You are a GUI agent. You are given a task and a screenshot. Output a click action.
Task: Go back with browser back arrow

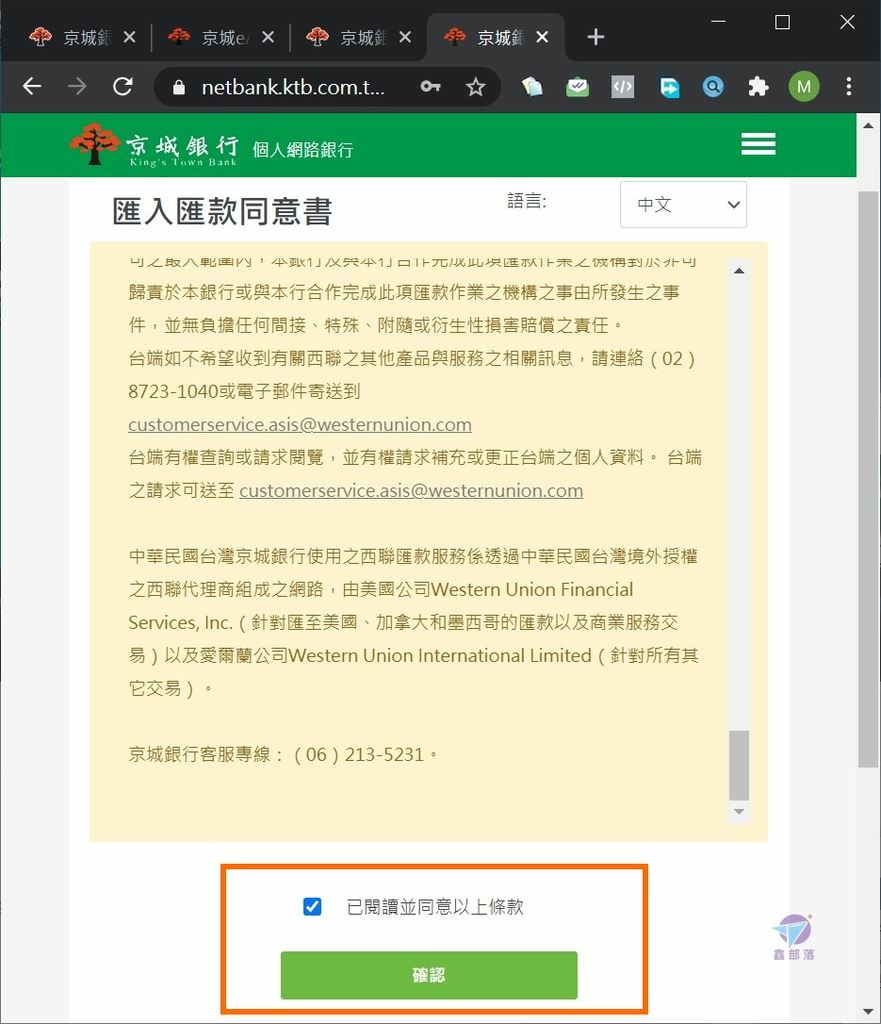(x=31, y=86)
